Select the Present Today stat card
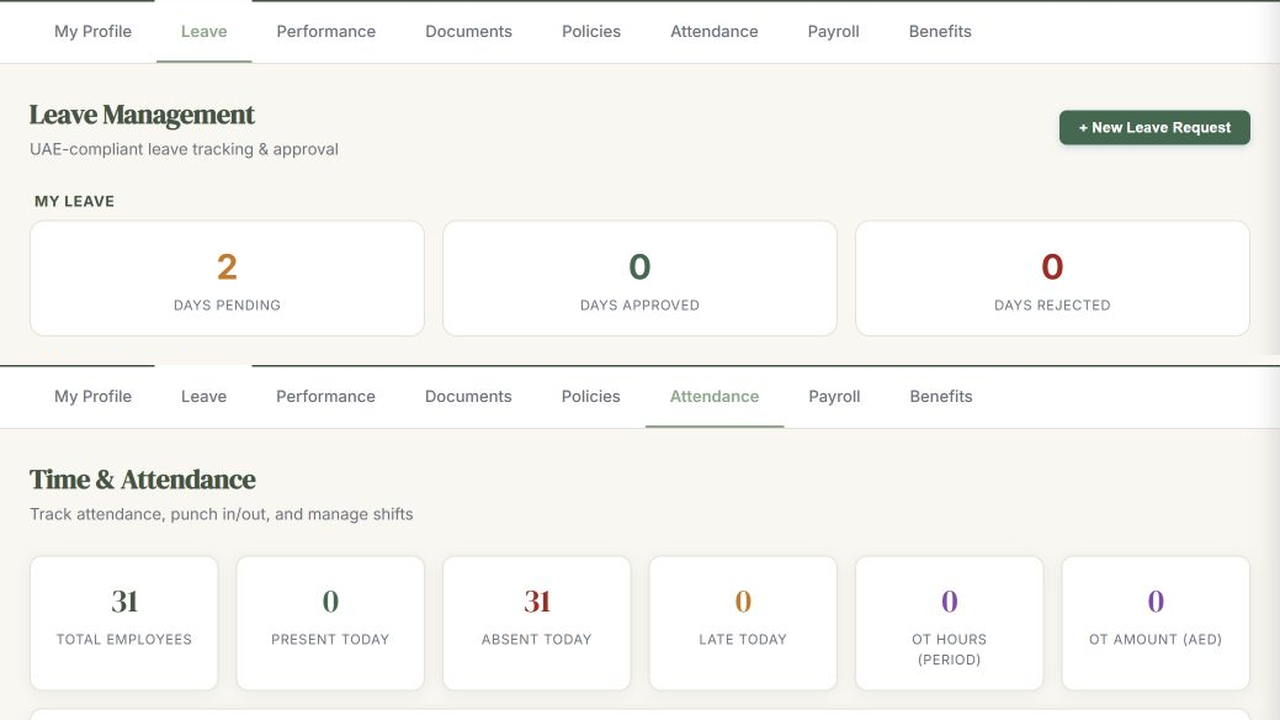 pyautogui.click(x=330, y=623)
